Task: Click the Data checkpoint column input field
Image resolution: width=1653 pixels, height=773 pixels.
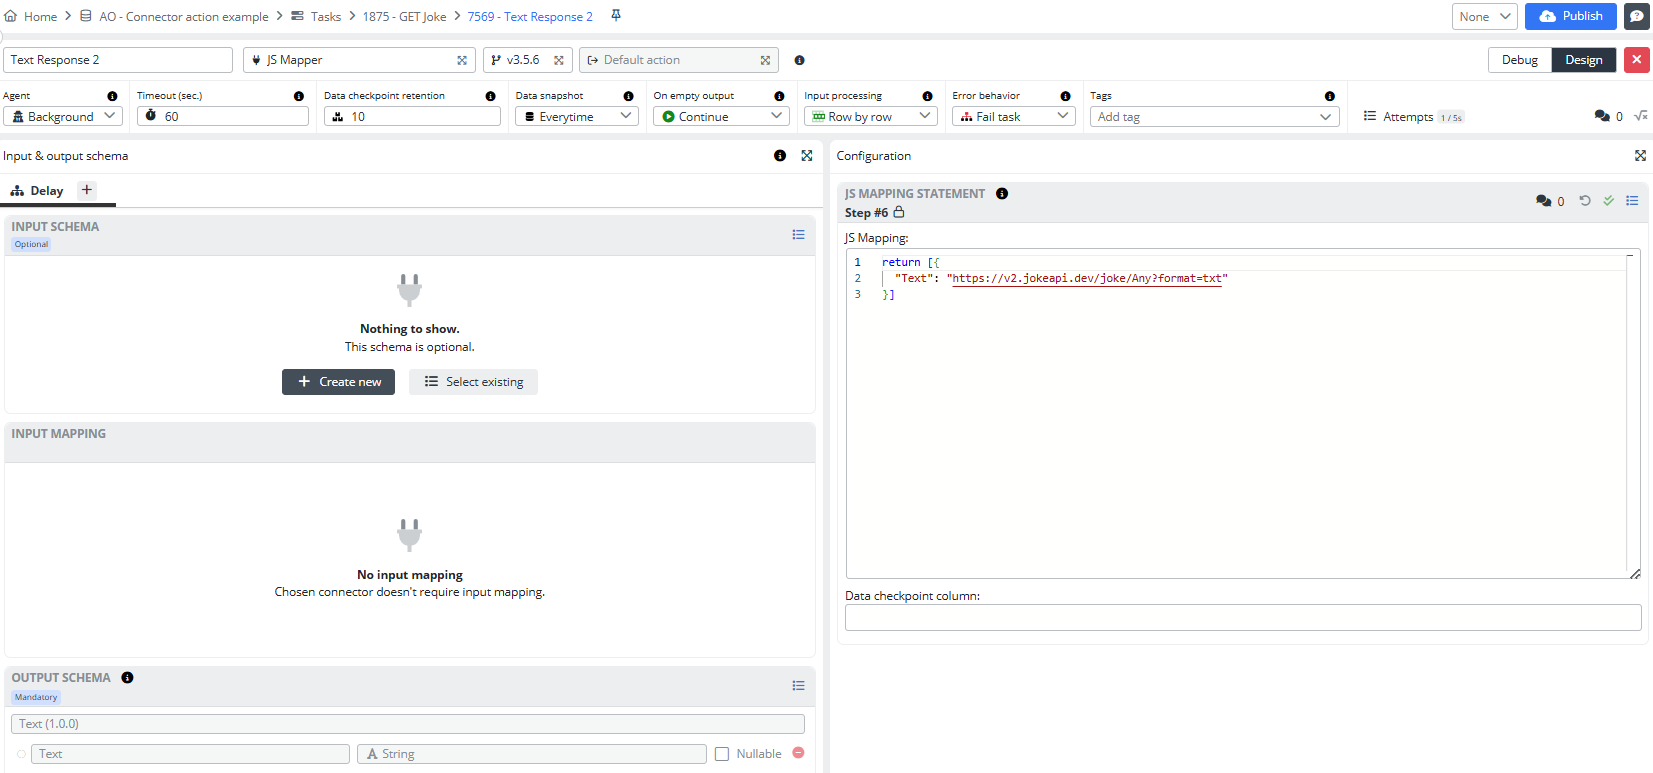Action: pyautogui.click(x=1242, y=618)
